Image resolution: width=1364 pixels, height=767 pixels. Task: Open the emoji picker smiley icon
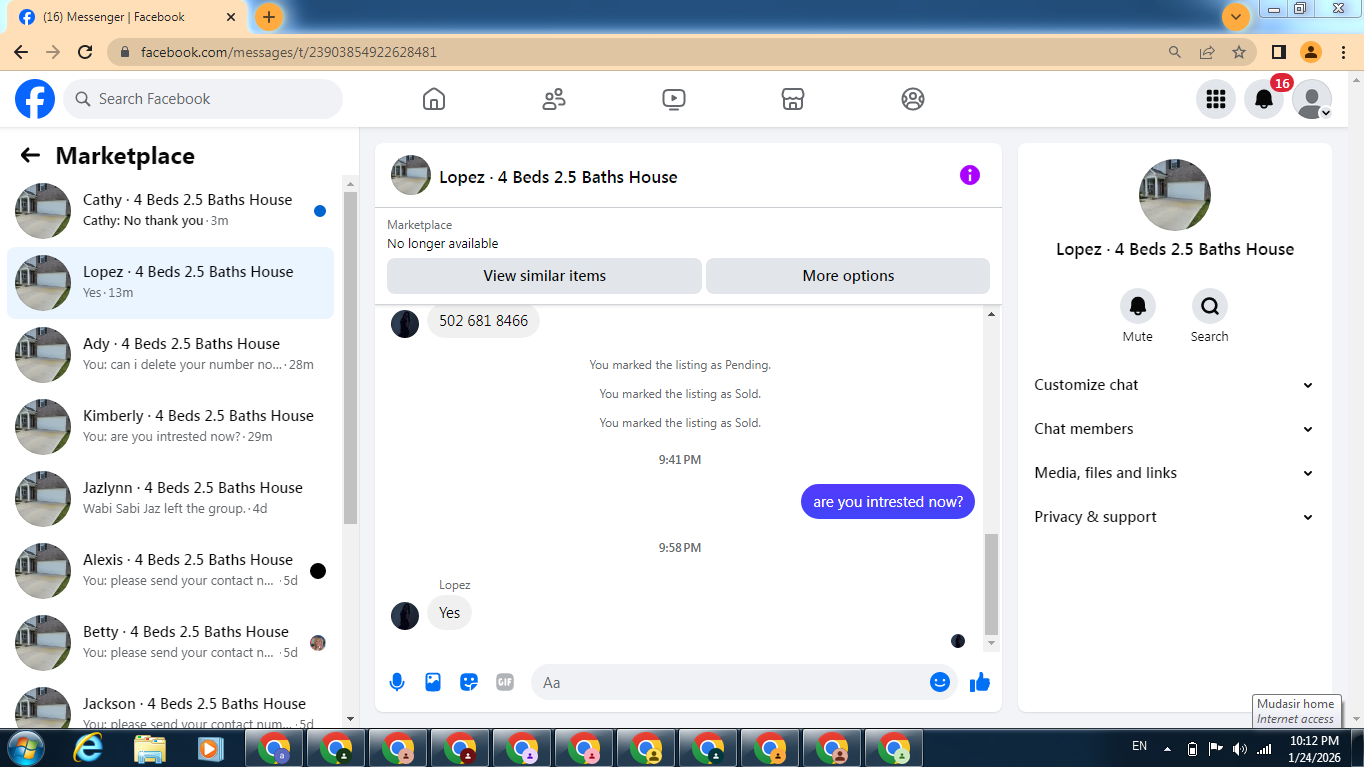(940, 682)
